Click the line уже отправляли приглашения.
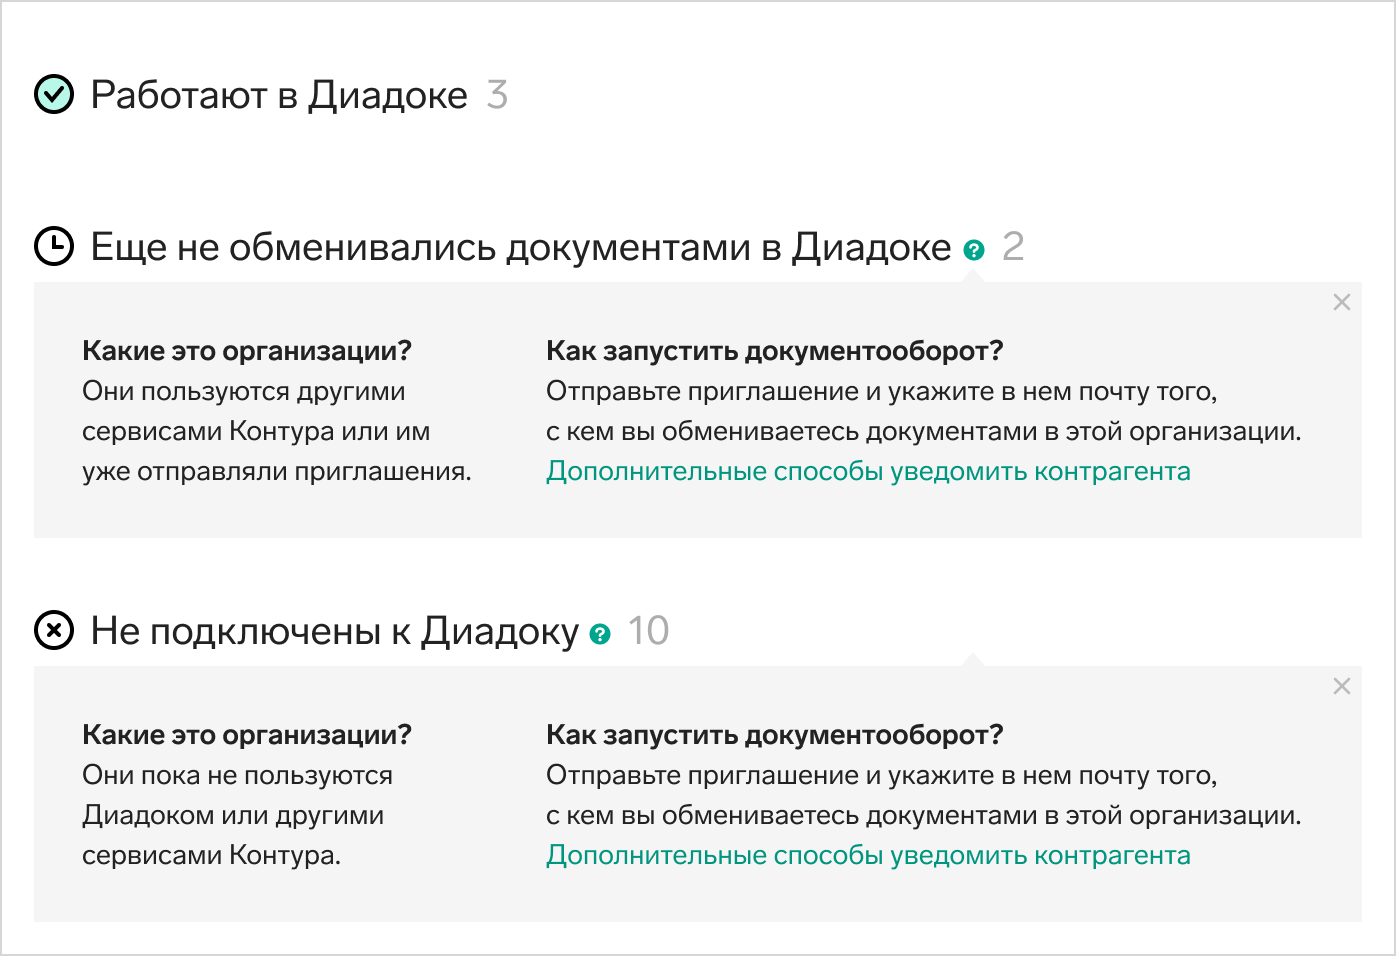 pos(277,471)
